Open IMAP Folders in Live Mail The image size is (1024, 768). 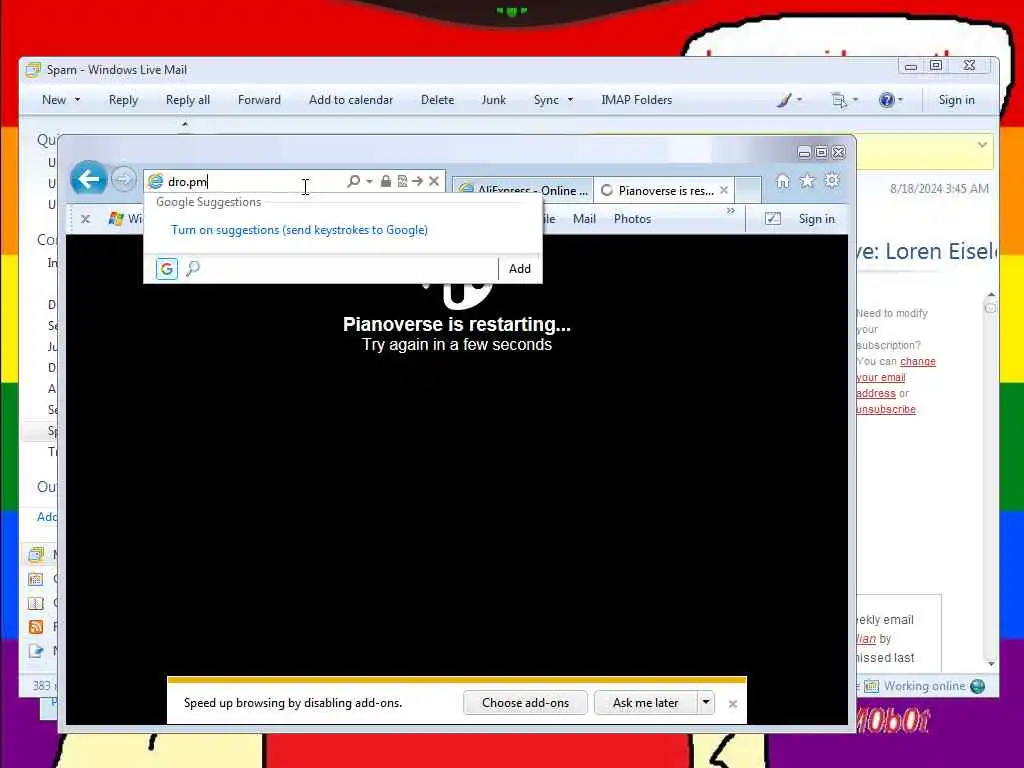(x=637, y=100)
